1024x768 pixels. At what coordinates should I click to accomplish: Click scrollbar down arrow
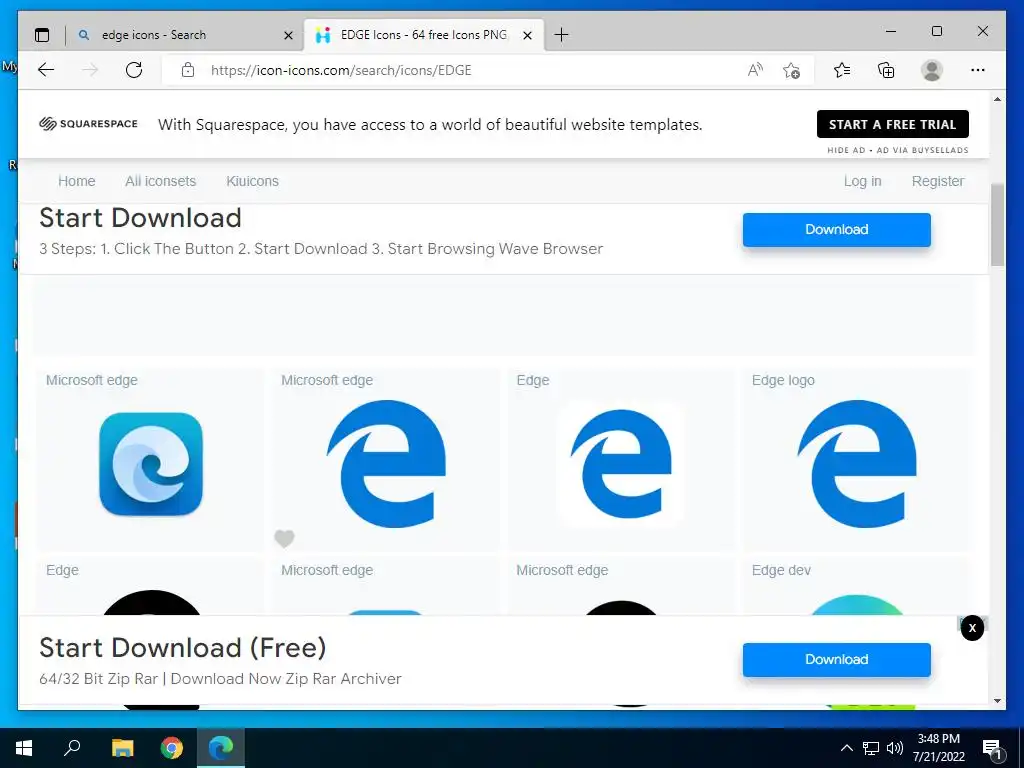coord(997,701)
